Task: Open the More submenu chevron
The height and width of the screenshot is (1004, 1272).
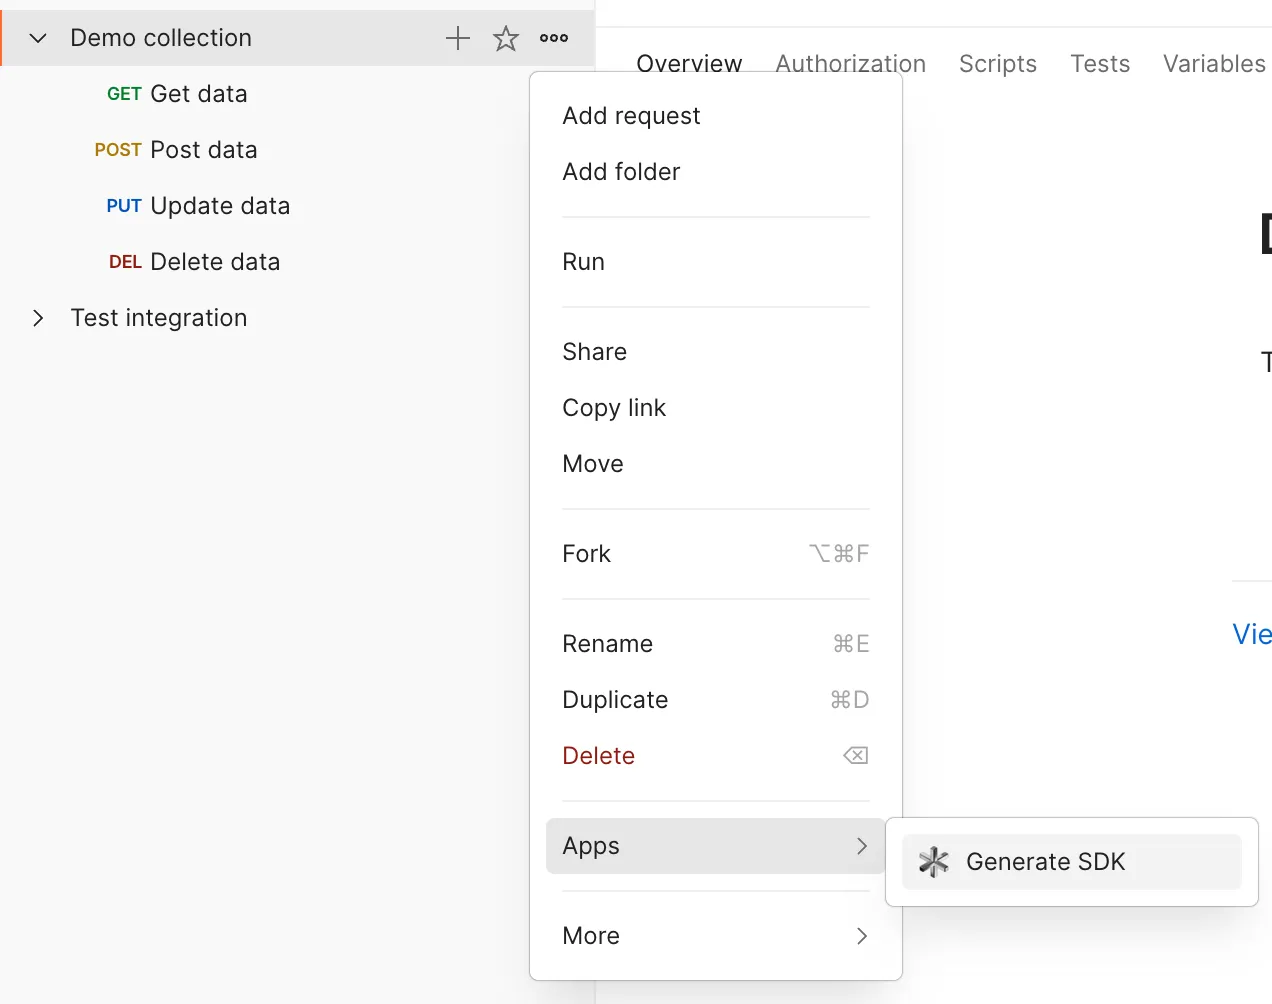Action: point(861,936)
